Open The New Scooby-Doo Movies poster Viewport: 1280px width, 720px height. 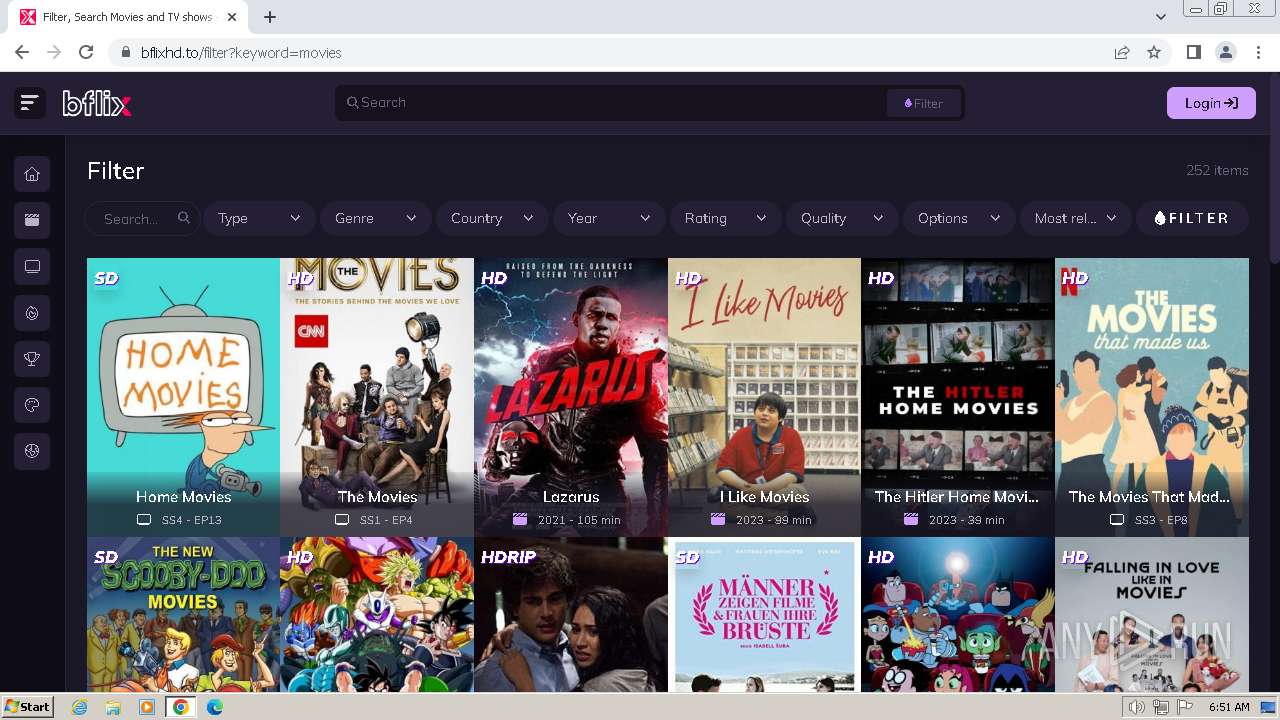183,614
